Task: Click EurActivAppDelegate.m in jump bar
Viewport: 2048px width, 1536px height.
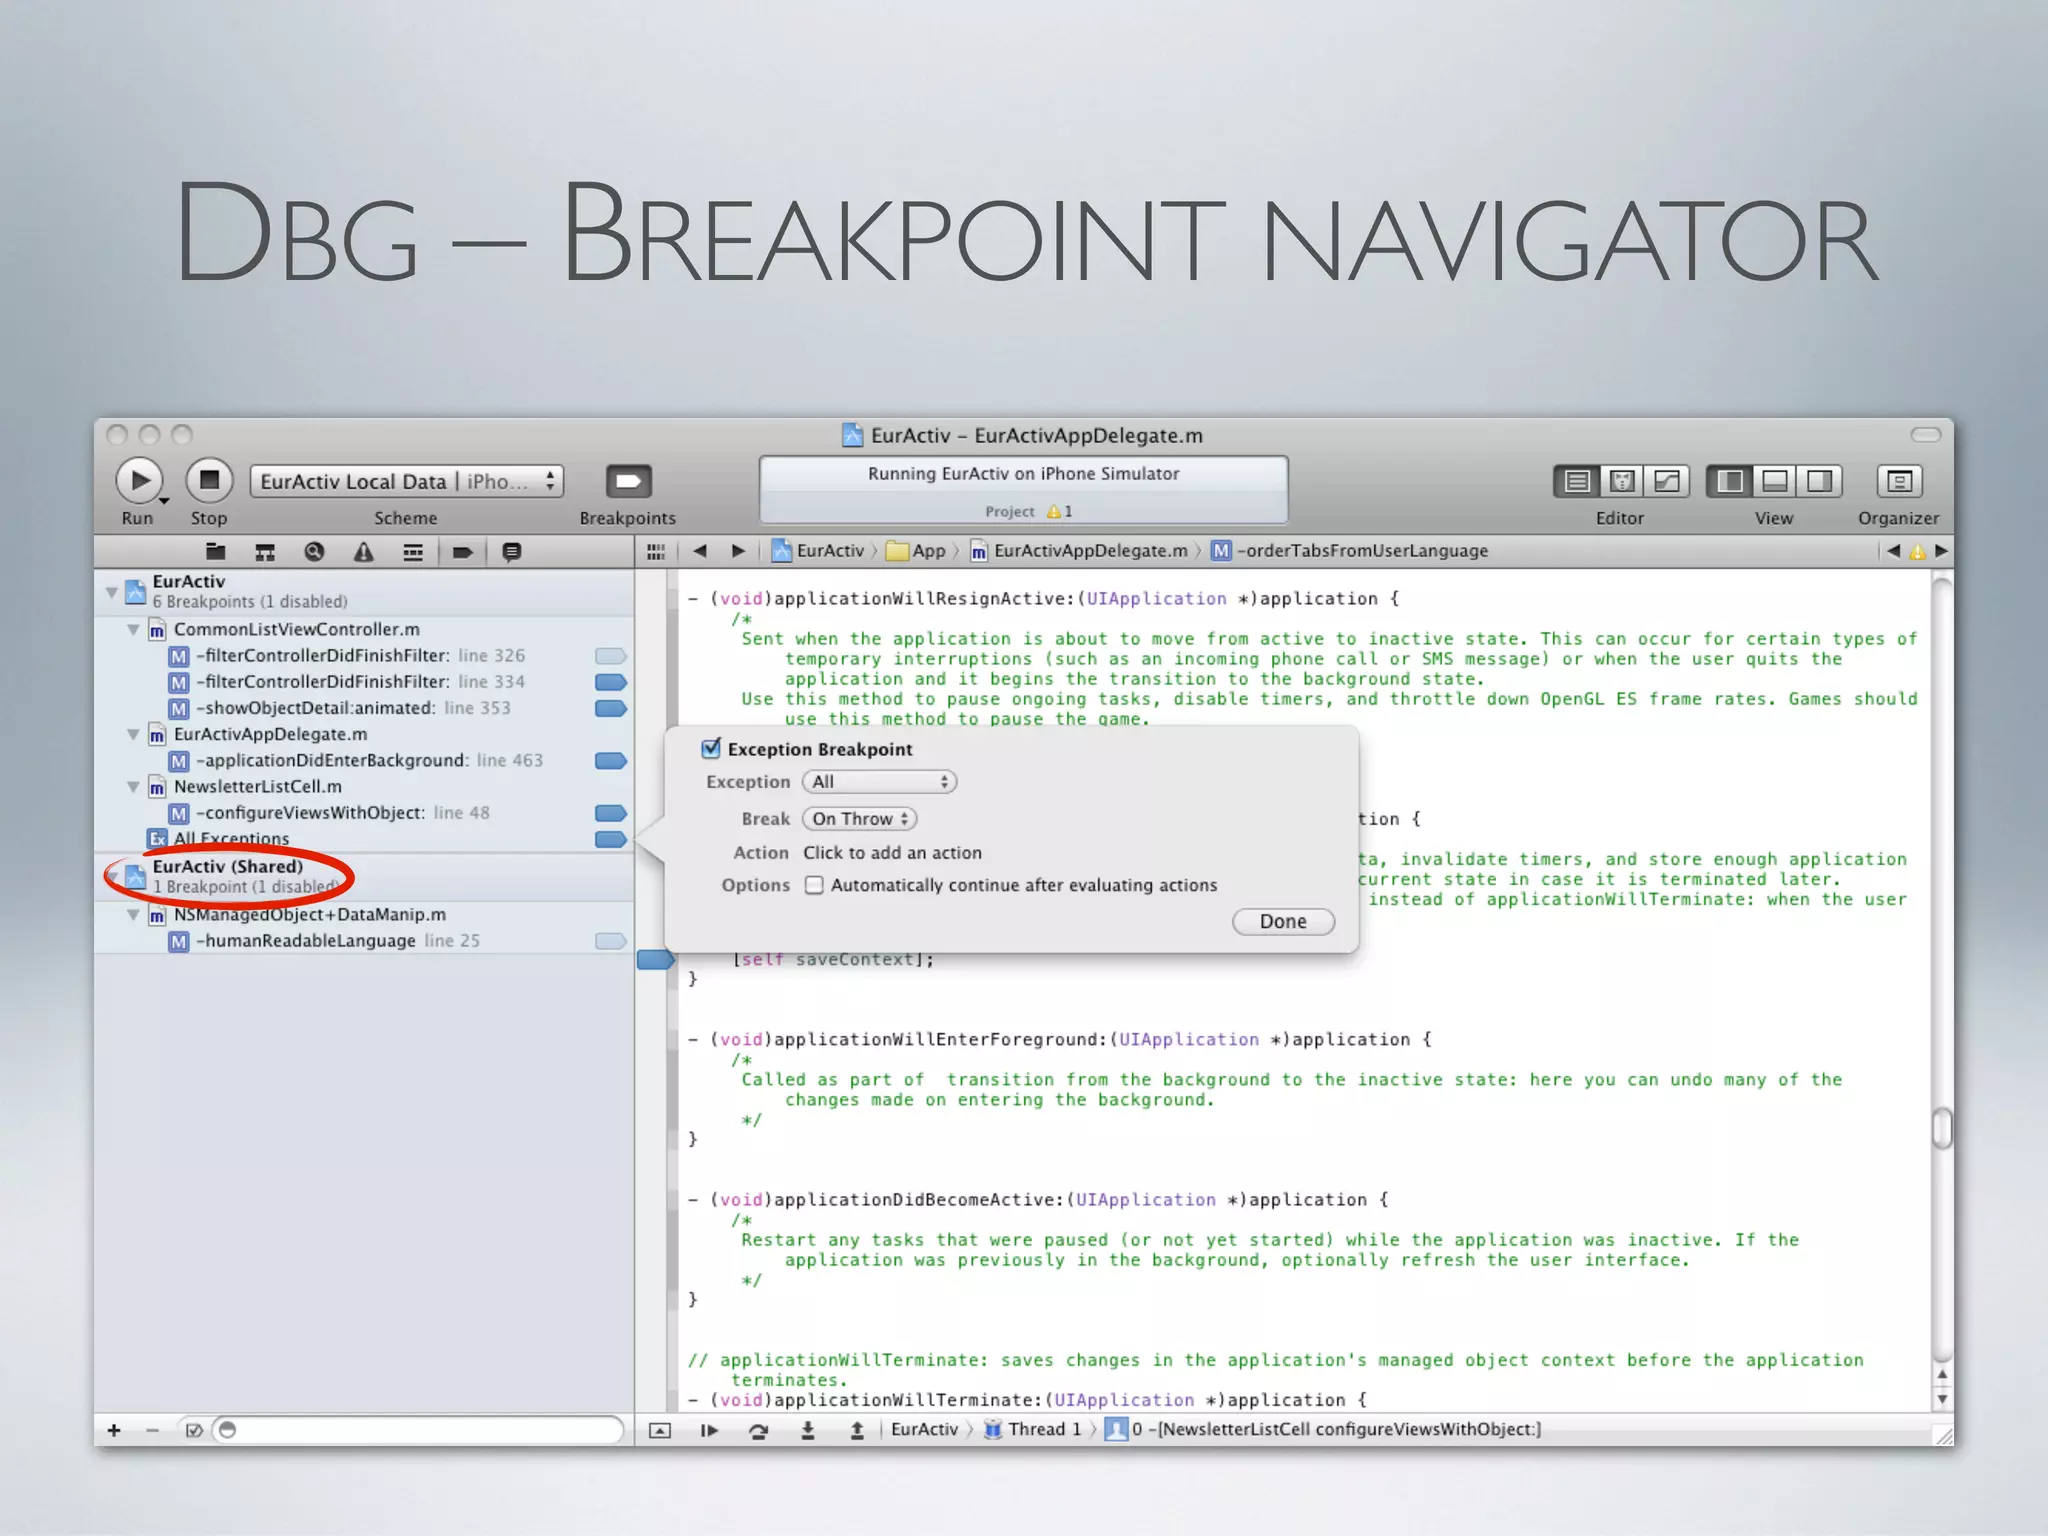Action: (1079, 551)
